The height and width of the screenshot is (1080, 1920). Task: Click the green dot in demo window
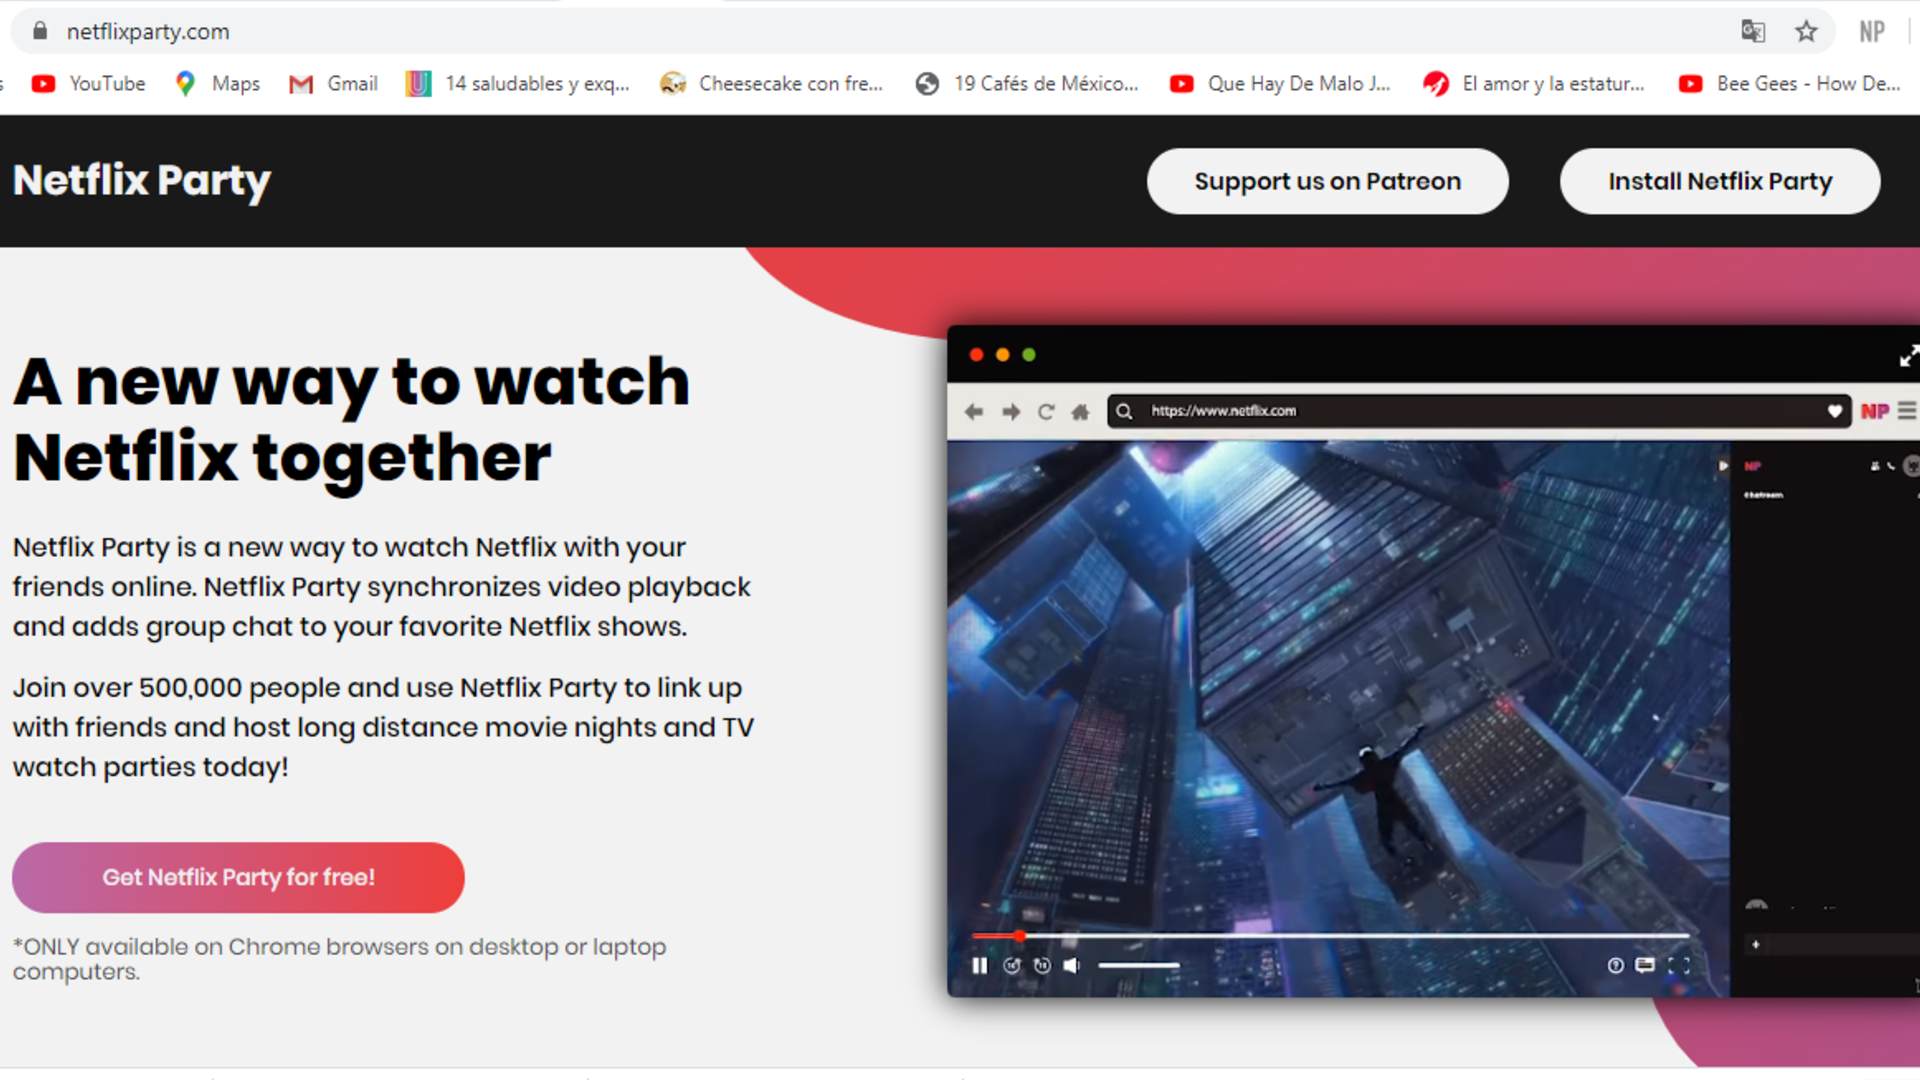pos(1028,355)
